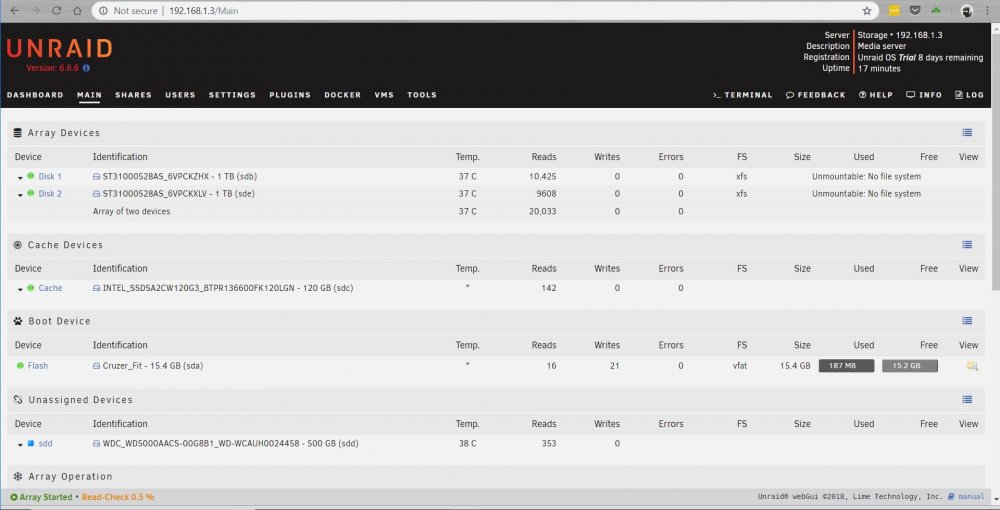This screenshot has height=510, width=1000.
Task: Open the system Log
Action: coord(969,94)
